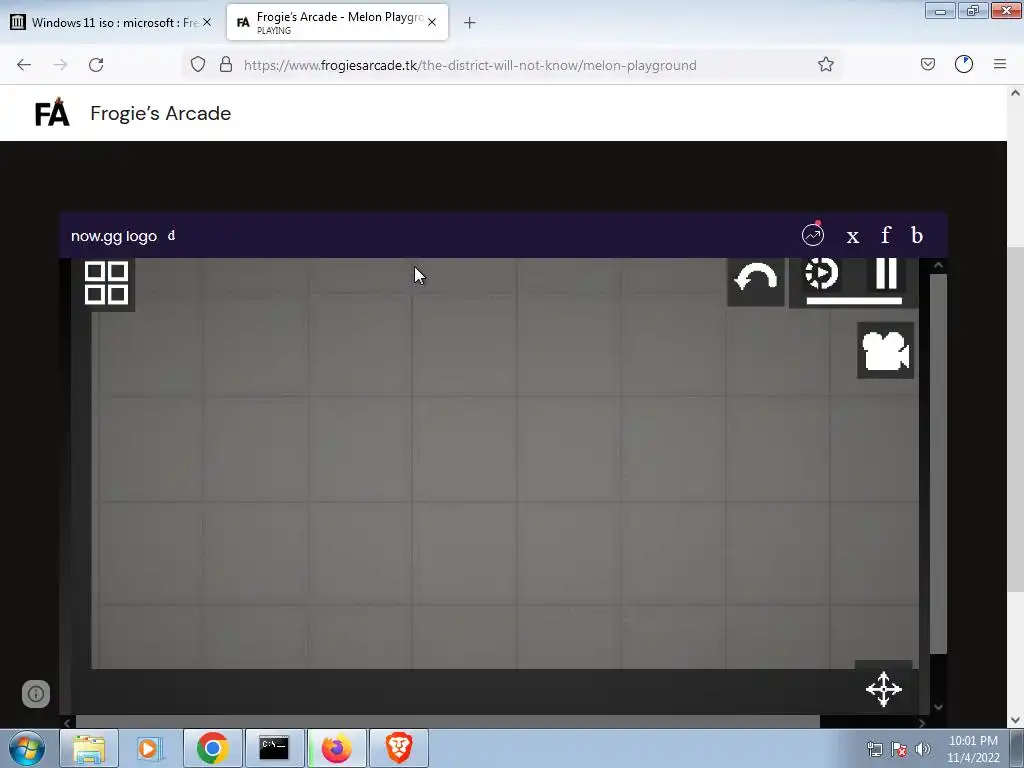This screenshot has width=1024, height=768.
Task: Click the game frame scroll up arrow
Action: click(x=938, y=265)
